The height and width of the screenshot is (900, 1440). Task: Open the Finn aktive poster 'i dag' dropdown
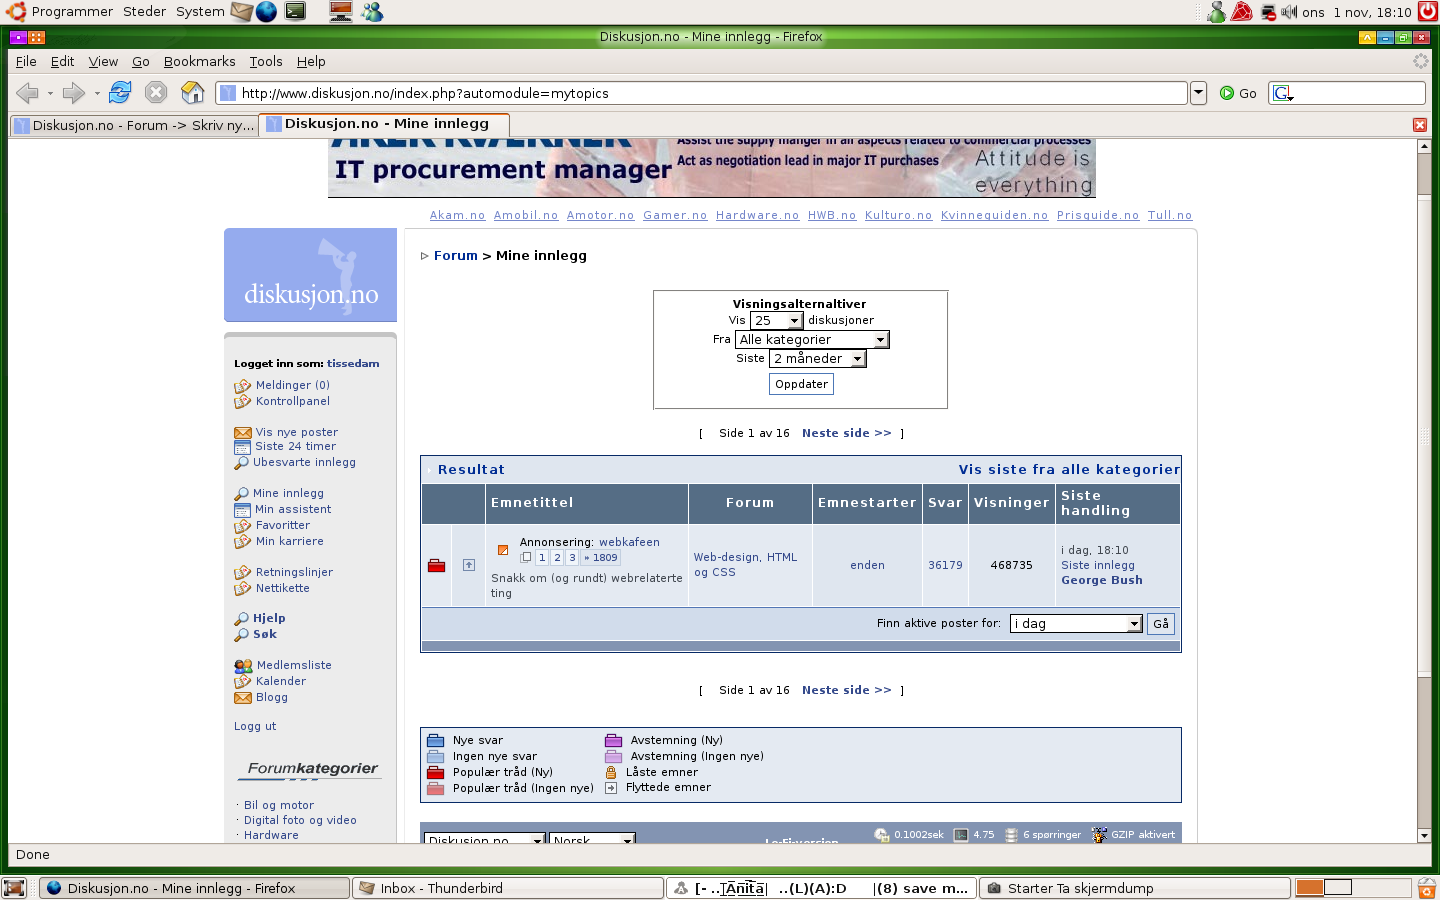click(1076, 624)
